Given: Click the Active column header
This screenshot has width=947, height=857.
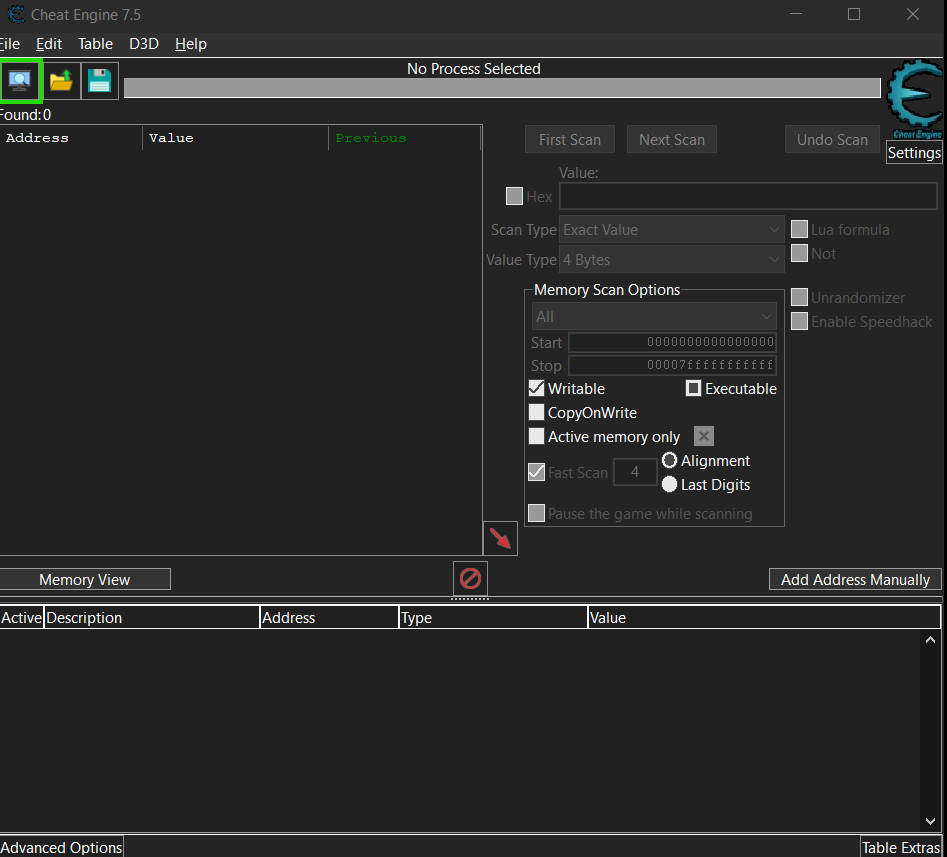Looking at the screenshot, I should pos(22,617).
